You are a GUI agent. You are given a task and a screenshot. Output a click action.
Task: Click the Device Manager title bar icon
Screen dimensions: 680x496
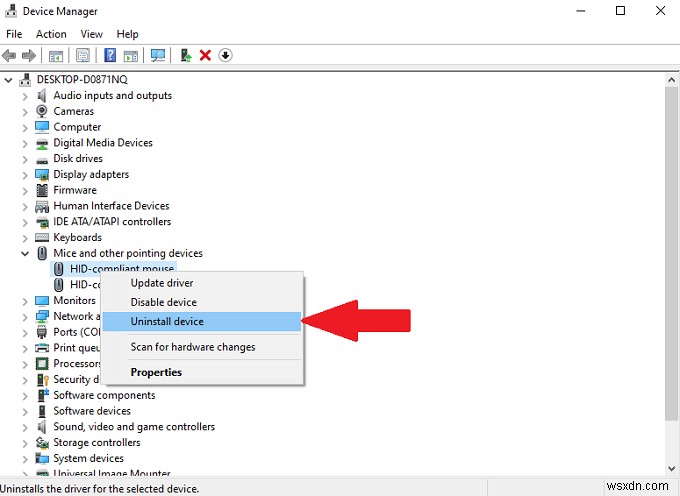coord(11,11)
